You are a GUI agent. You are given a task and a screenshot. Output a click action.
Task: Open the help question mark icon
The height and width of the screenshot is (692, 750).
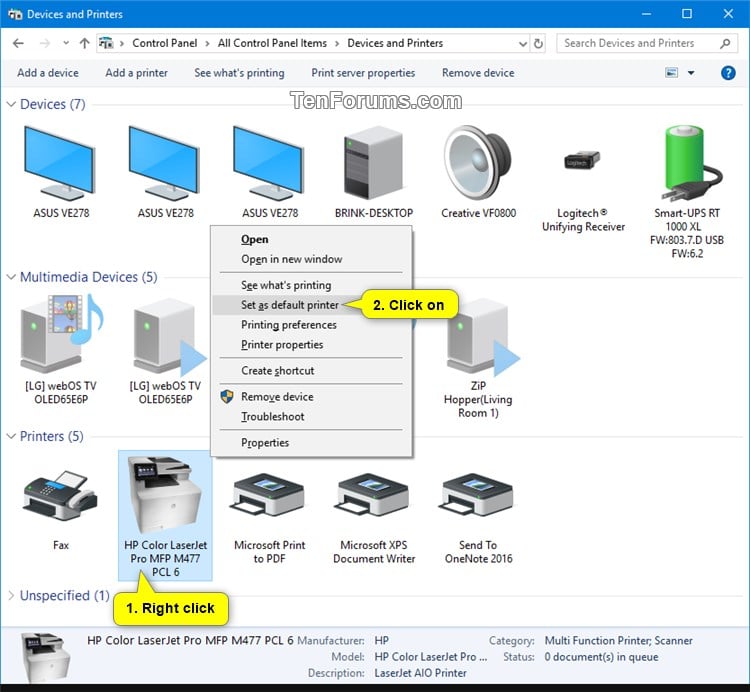coord(728,73)
